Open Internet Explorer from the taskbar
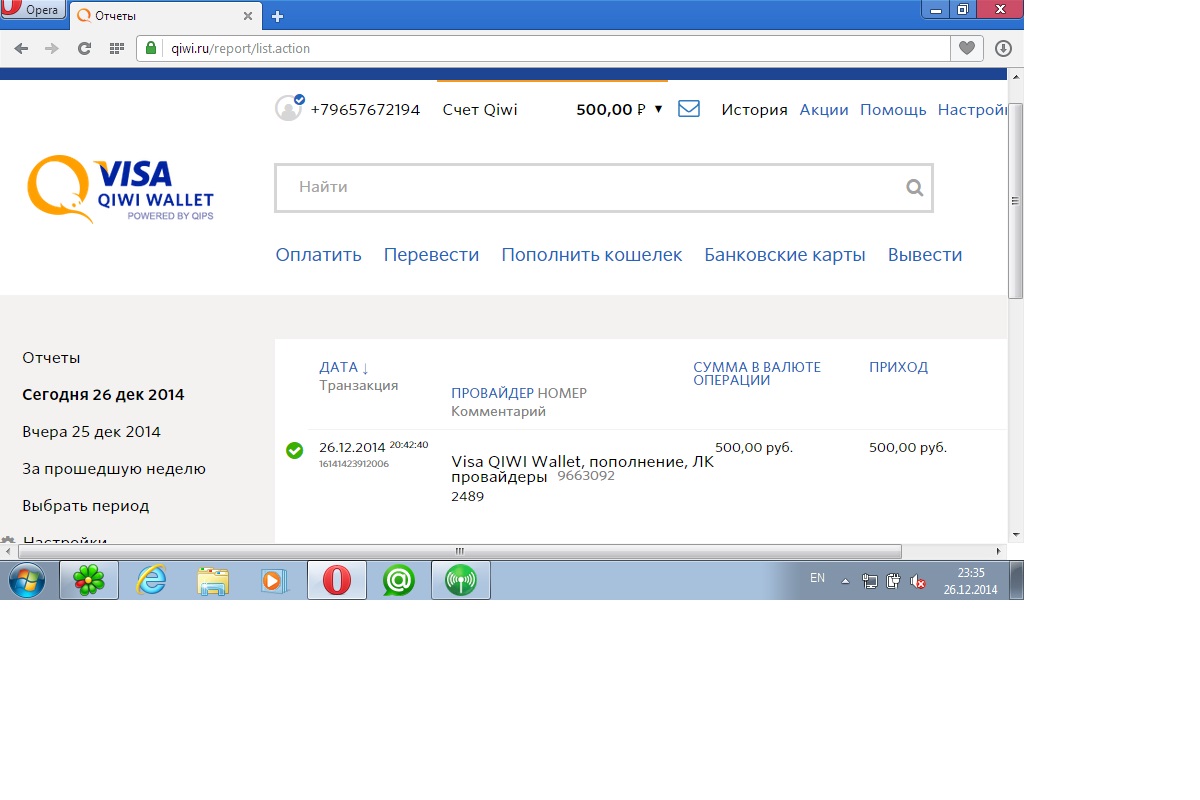Viewport: 1200px width, 800px height. tap(151, 580)
